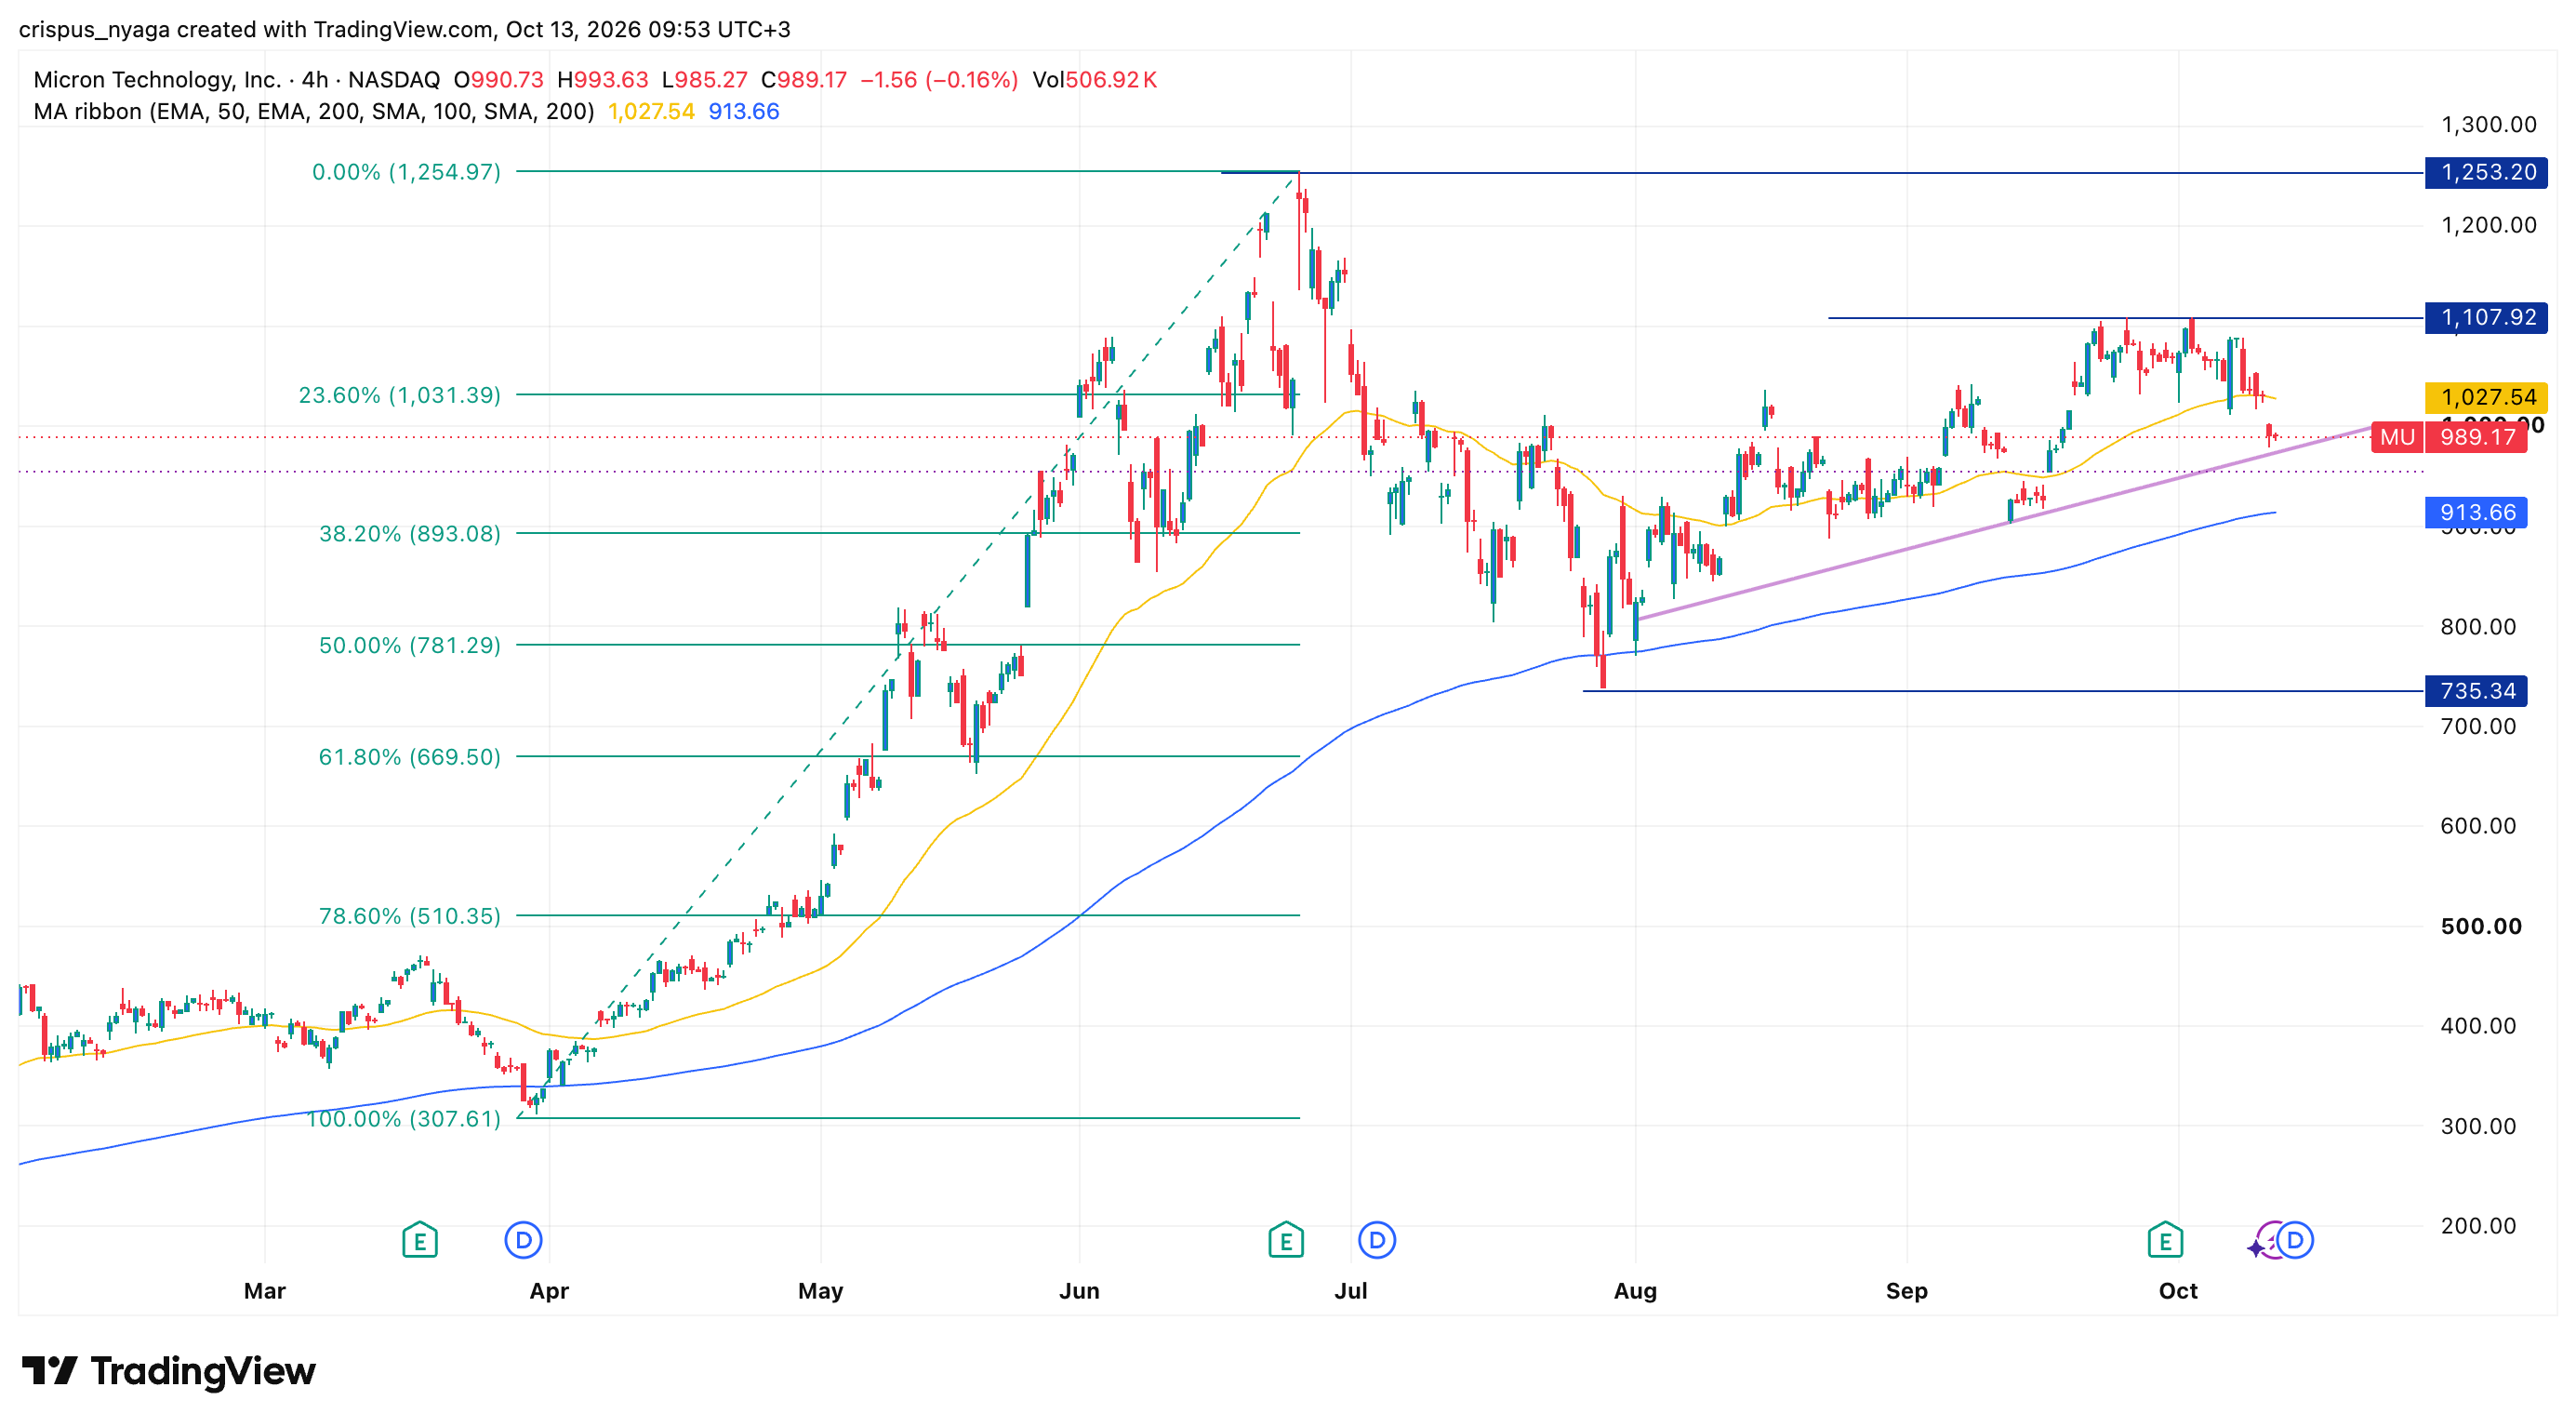Select the 1,253.20 price level label

(x=2486, y=172)
